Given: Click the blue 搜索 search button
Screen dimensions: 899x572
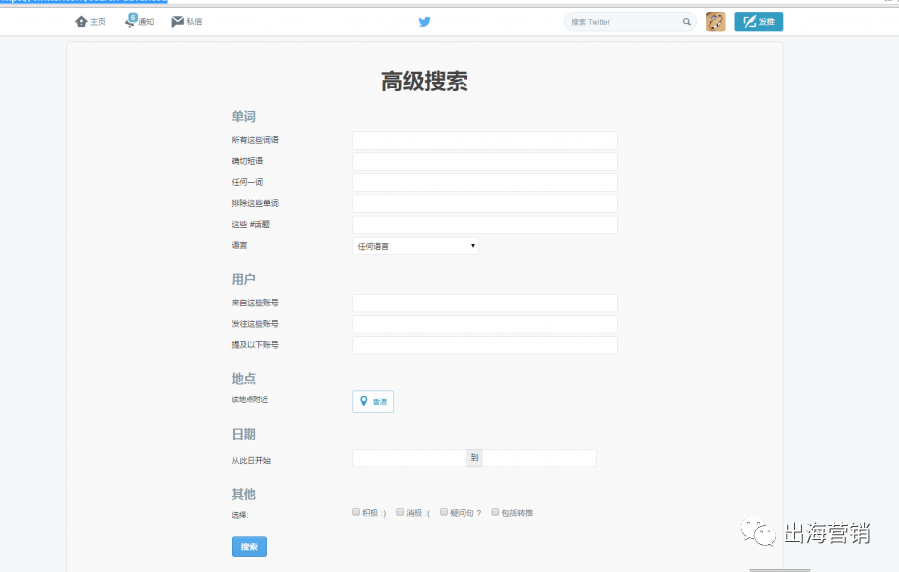Looking at the screenshot, I should coord(249,547).
